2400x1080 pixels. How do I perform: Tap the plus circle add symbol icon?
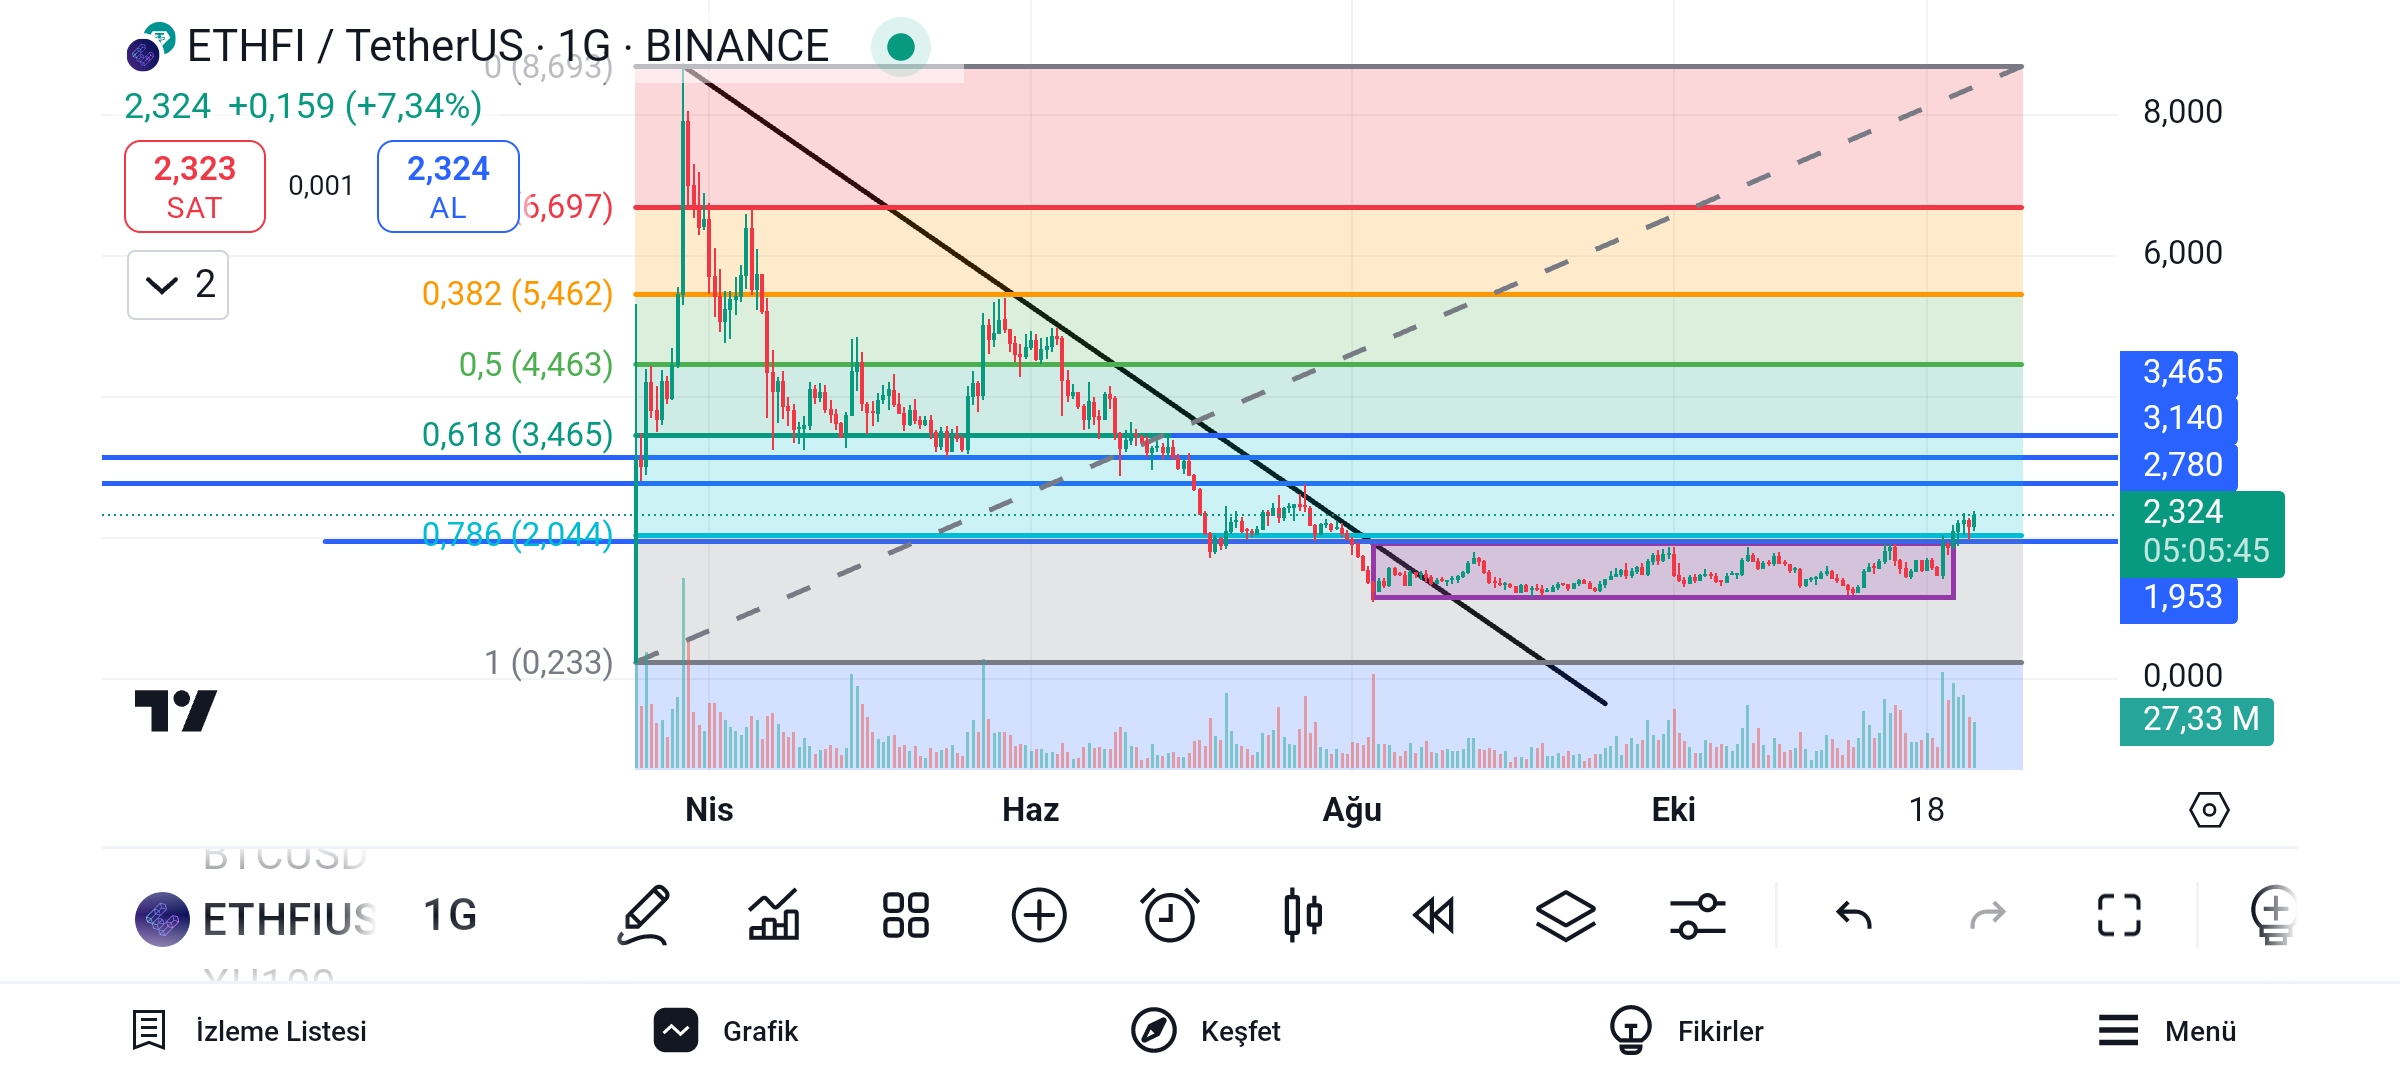click(x=1038, y=915)
